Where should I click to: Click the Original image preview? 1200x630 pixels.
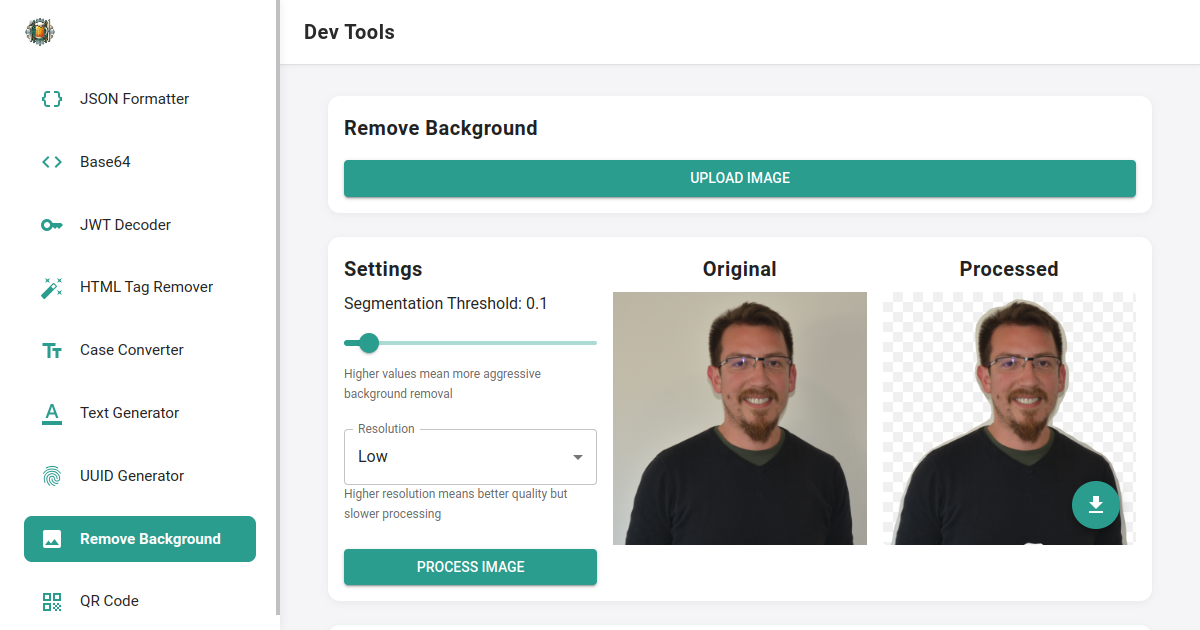click(x=740, y=418)
